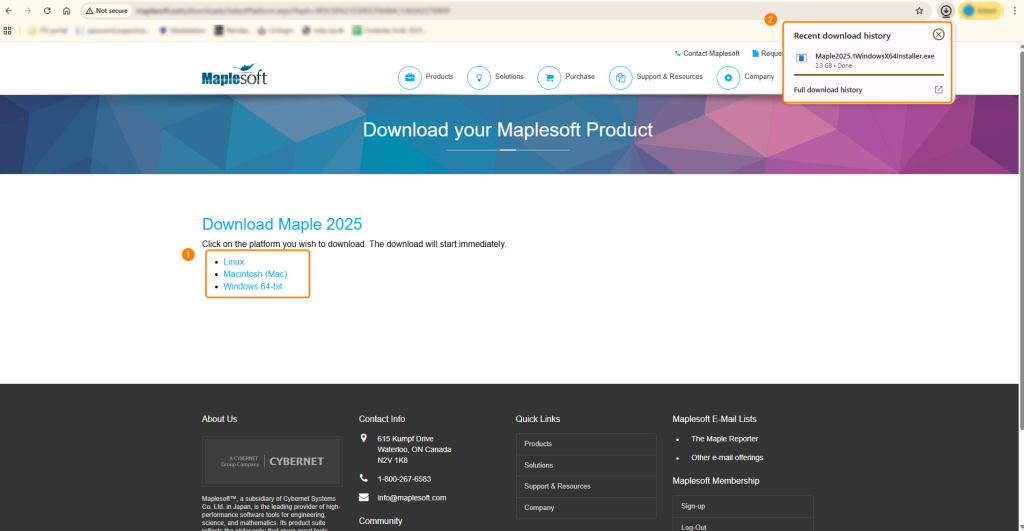1024x531 pixels.
Task: Choose the Linux download link
Action: (x=233, y=262)
